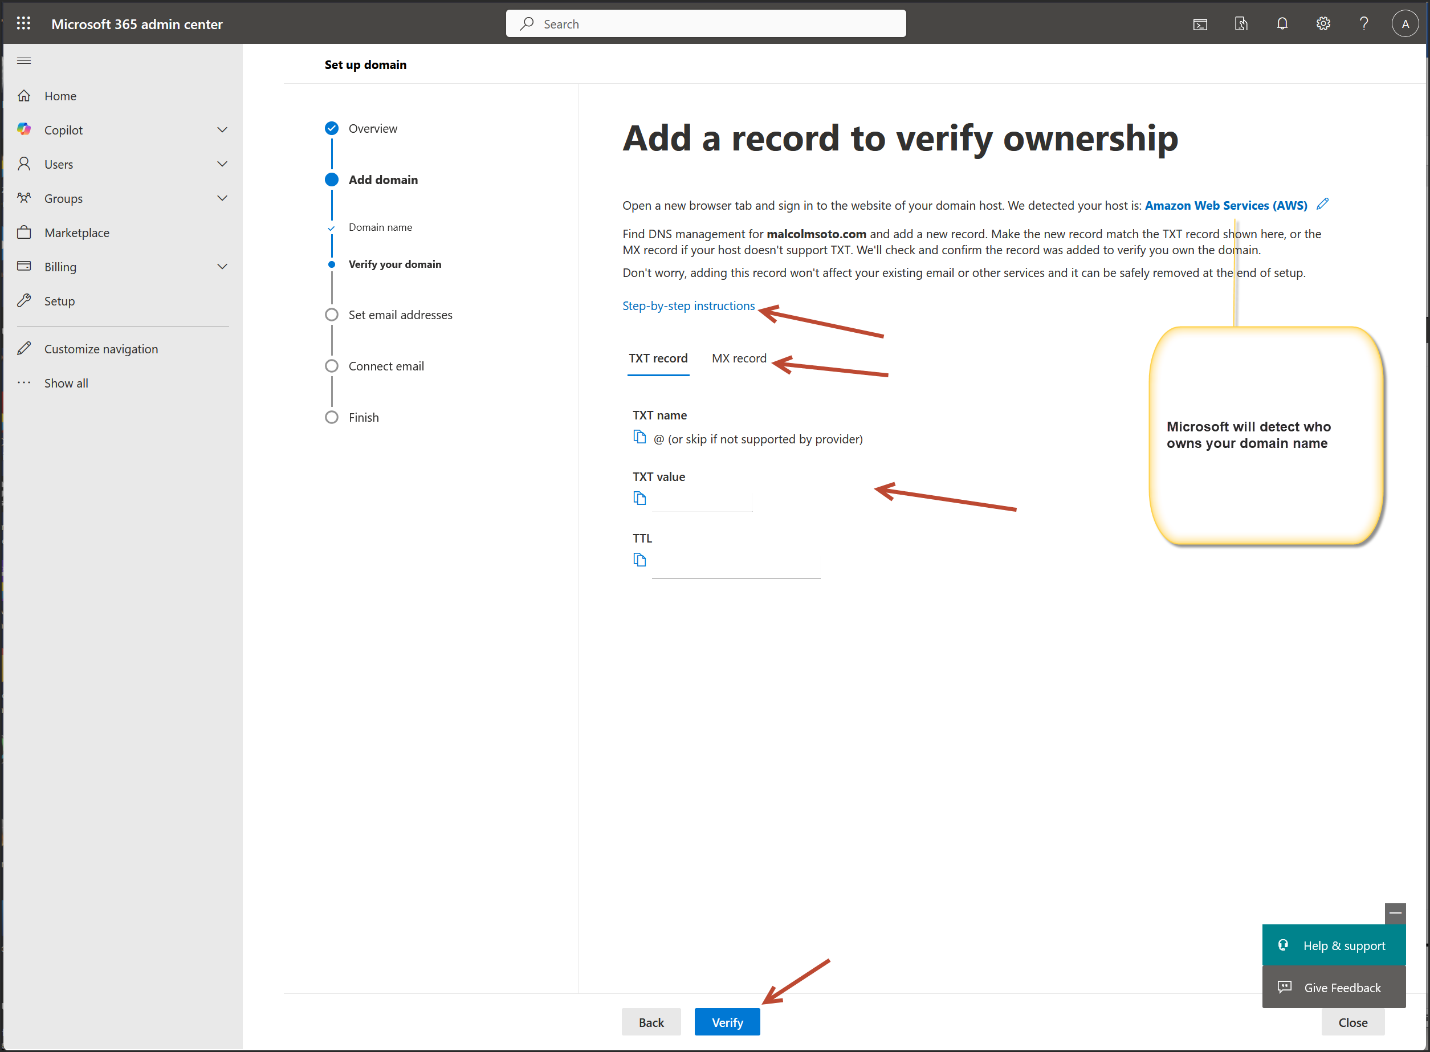Click the blue Verify button
Viewport: 1430px width, 1052px height.
click(727, 1022)
